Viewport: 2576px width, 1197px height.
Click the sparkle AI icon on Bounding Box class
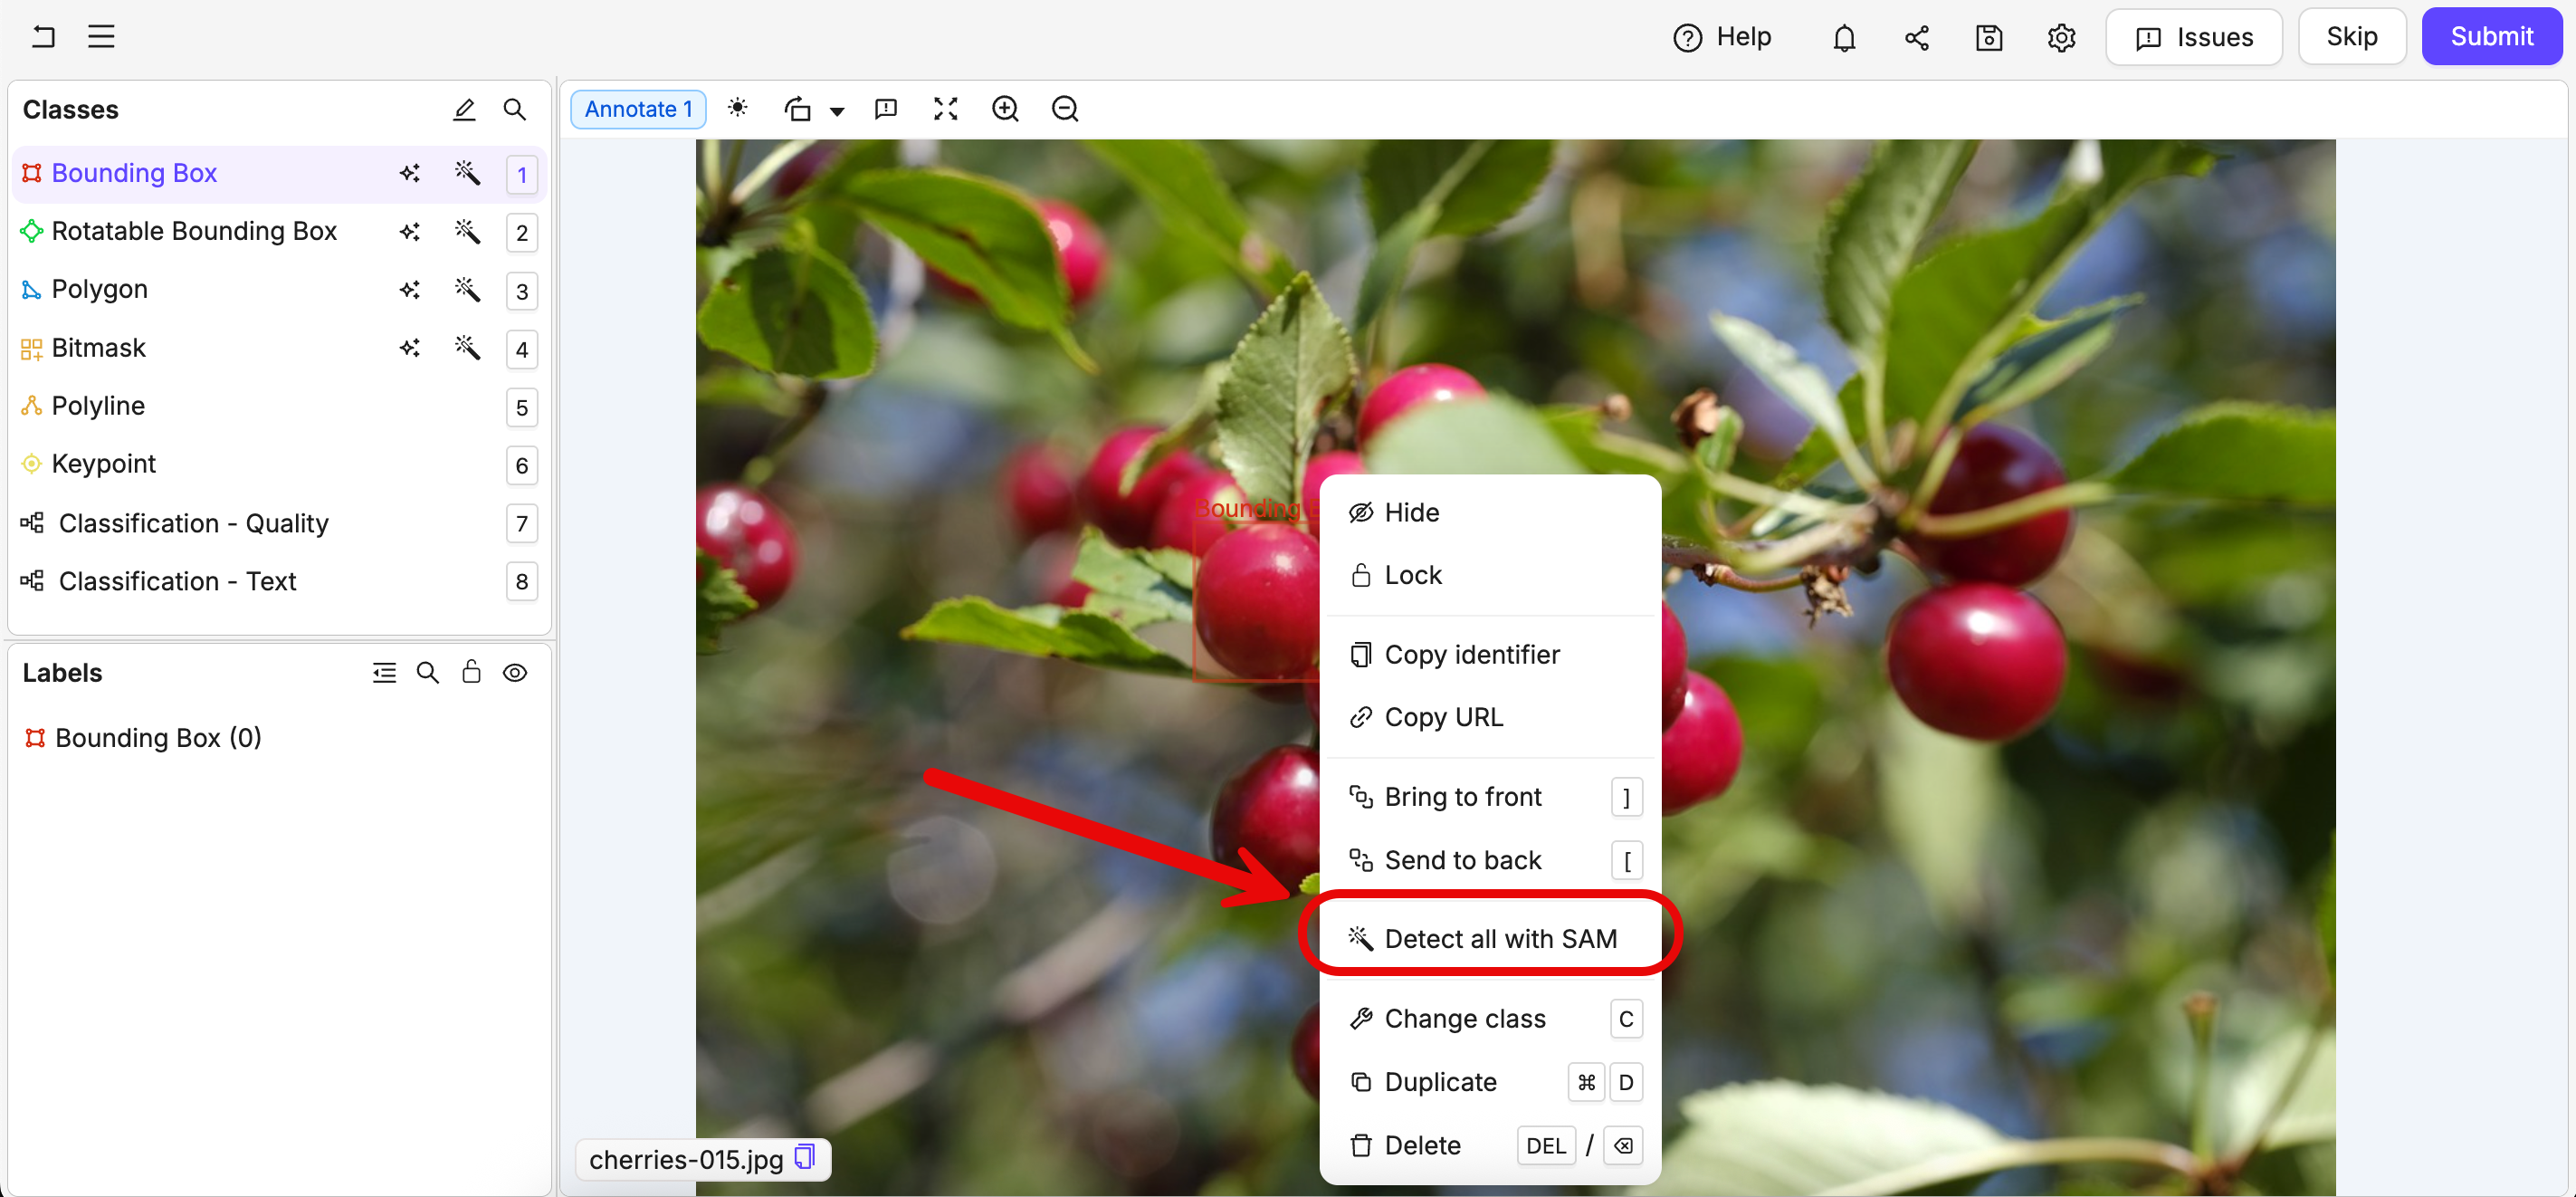pos(410,173)
